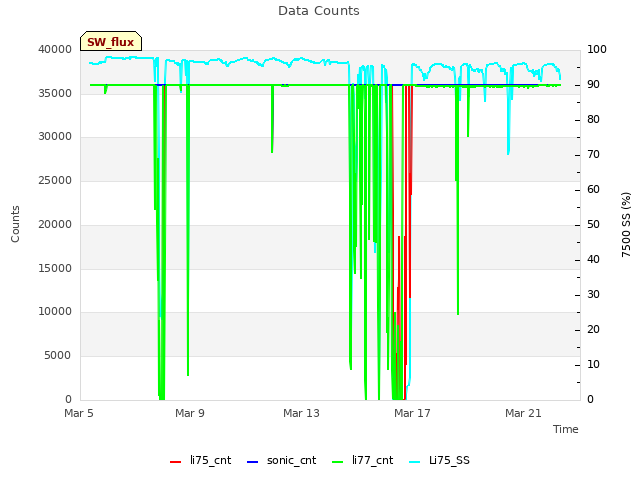Click the 40000 left-axis tick label
The image size is (640, 480).
(x=55, y=50)
